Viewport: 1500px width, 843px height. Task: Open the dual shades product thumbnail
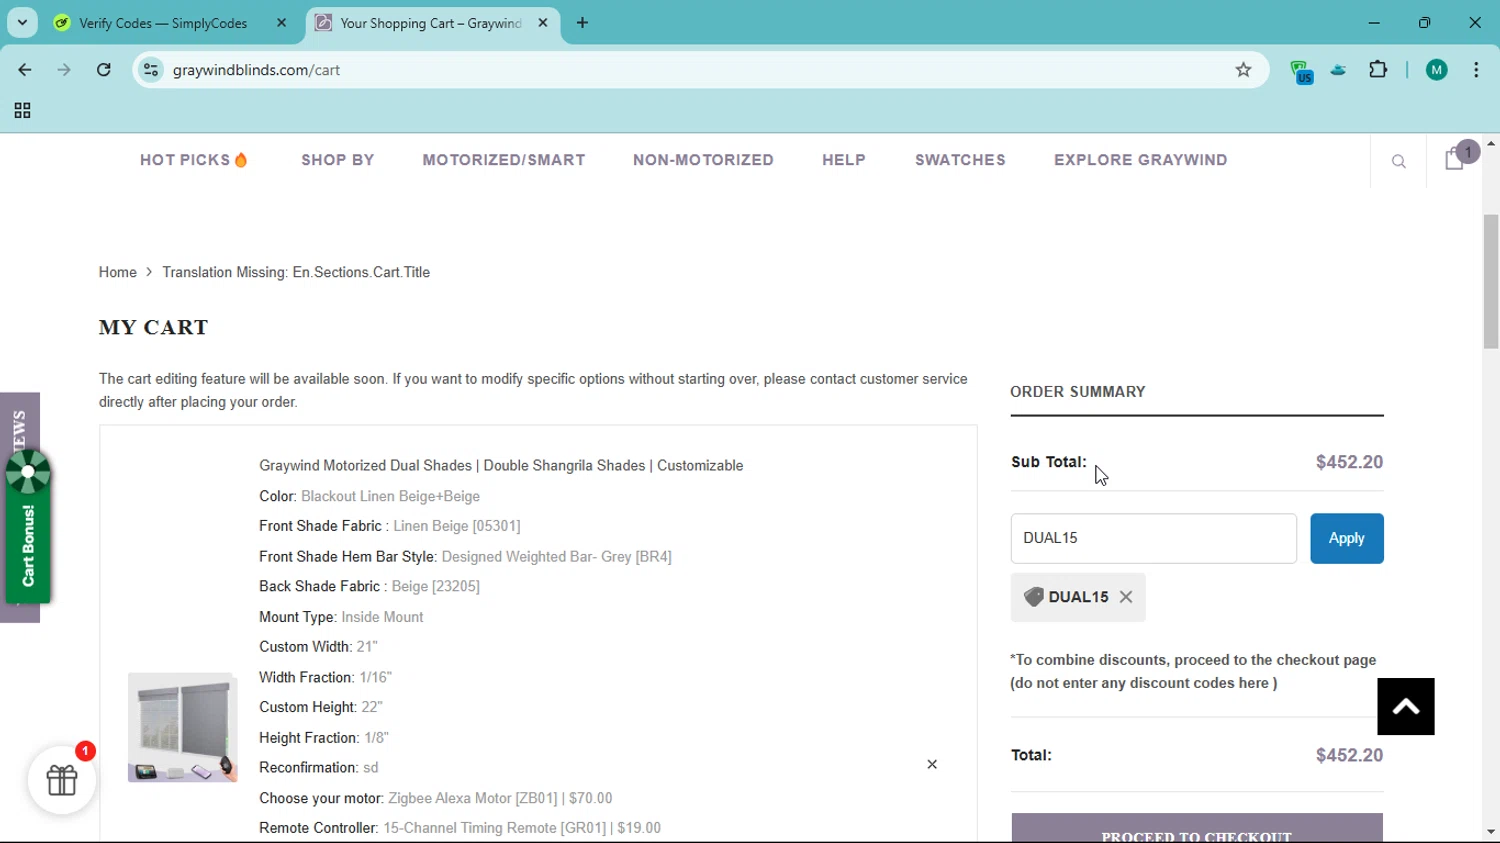point(182,727)
